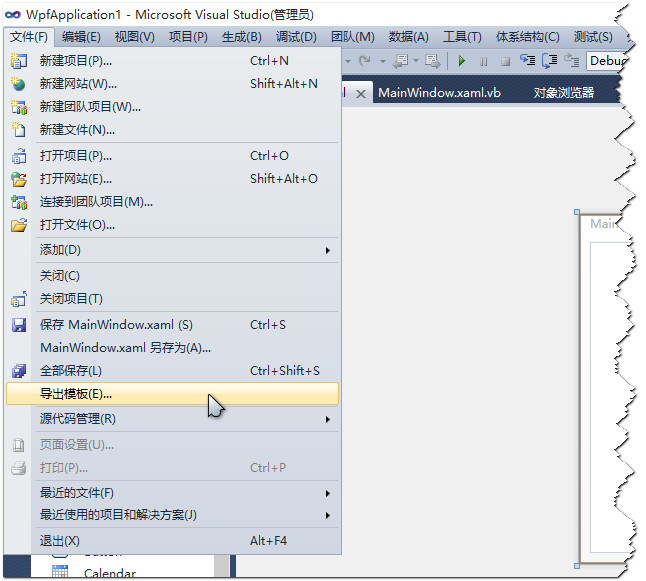Click the navigate backward toolbar icon
646x581 pixels.
point(400,61)
